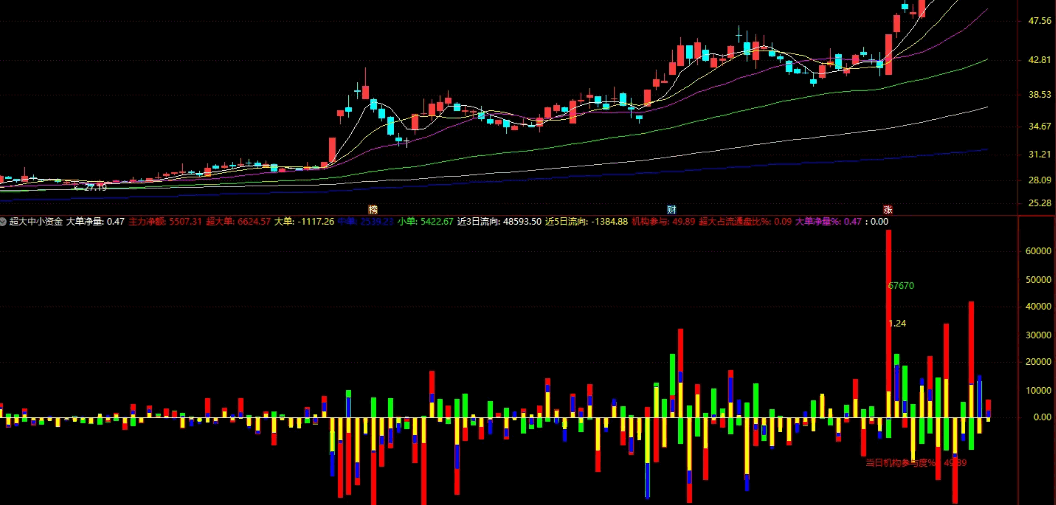This screenshot has height=505, width=1056.
Task: Open the 超大中小资金 indicator name
Action: pyautogui.click(x=36, y=222)
